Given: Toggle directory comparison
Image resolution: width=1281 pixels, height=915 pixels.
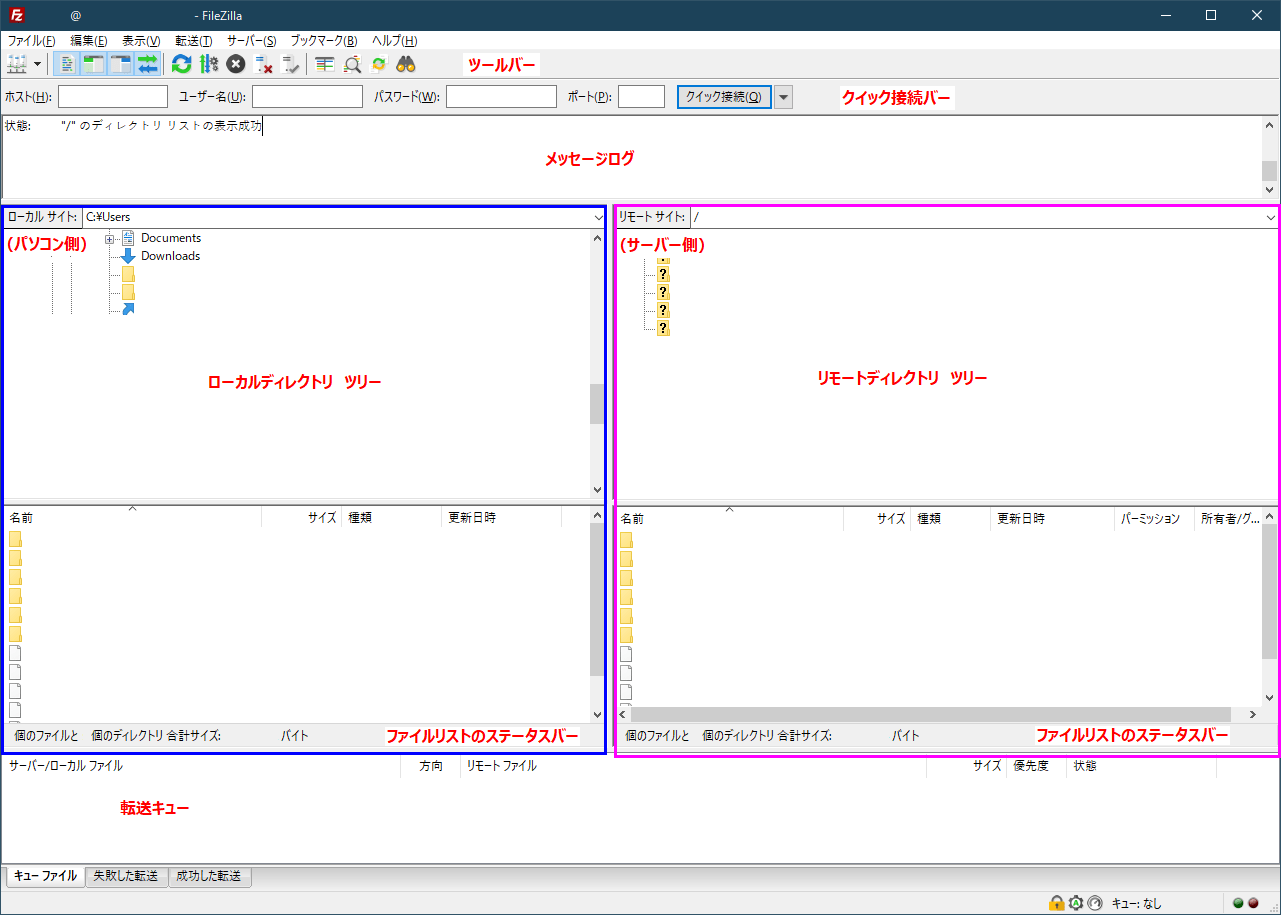Looking at the screenshot, I should pyautogui.click(x=352, y=64).
